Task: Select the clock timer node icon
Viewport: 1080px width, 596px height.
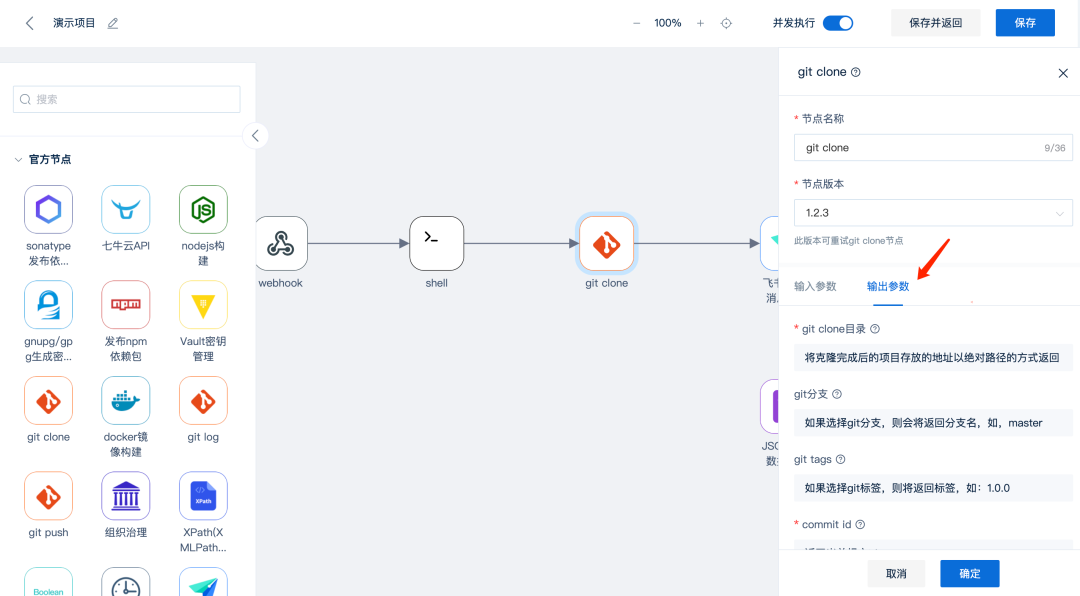Action: [x=125, y=582]
